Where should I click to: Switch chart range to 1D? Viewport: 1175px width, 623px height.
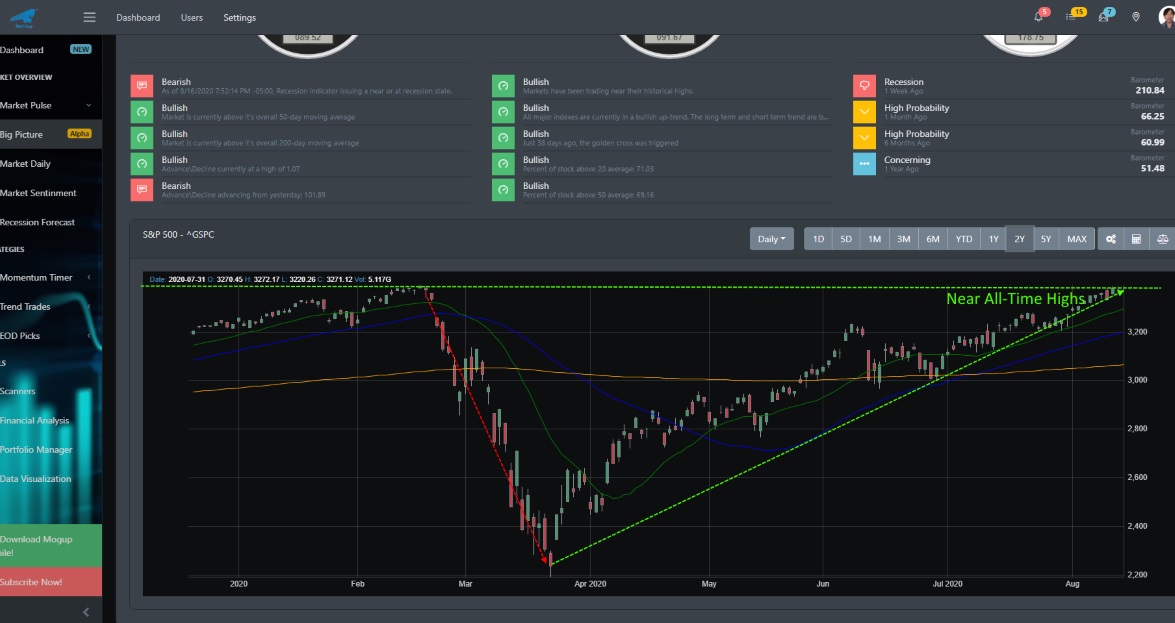pyautogui.click(x=818, y=239)
